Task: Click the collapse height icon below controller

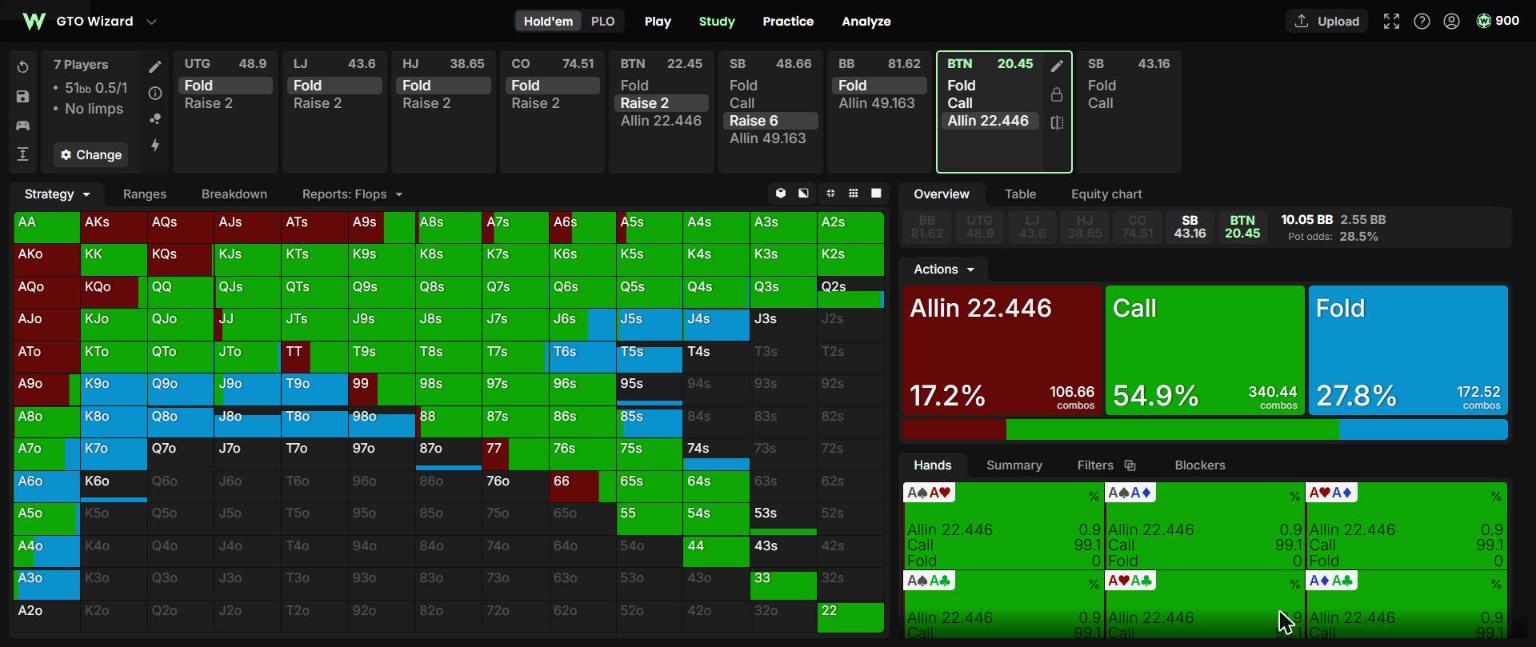Action: click(23, 154)
